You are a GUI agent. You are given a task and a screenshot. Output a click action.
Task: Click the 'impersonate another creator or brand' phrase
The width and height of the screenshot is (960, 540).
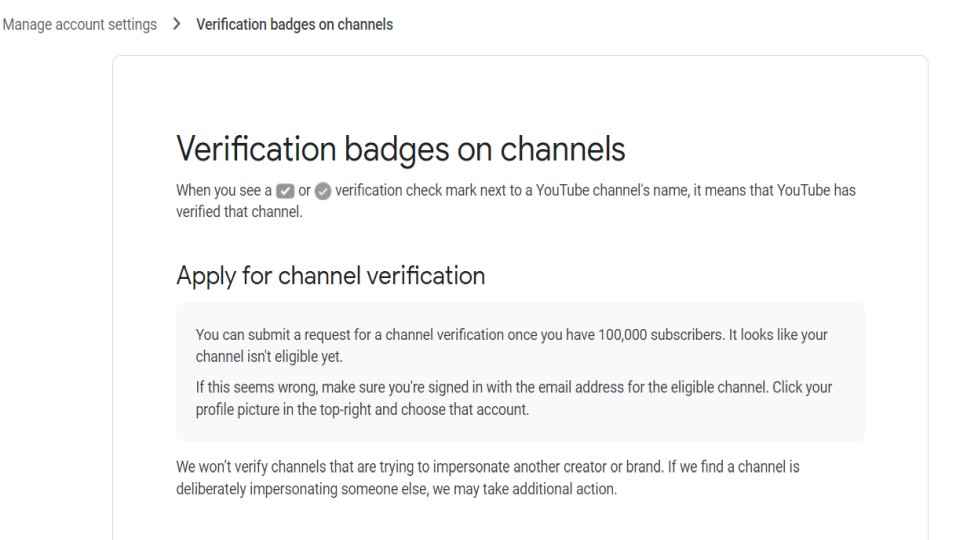(x=548, y=467)
